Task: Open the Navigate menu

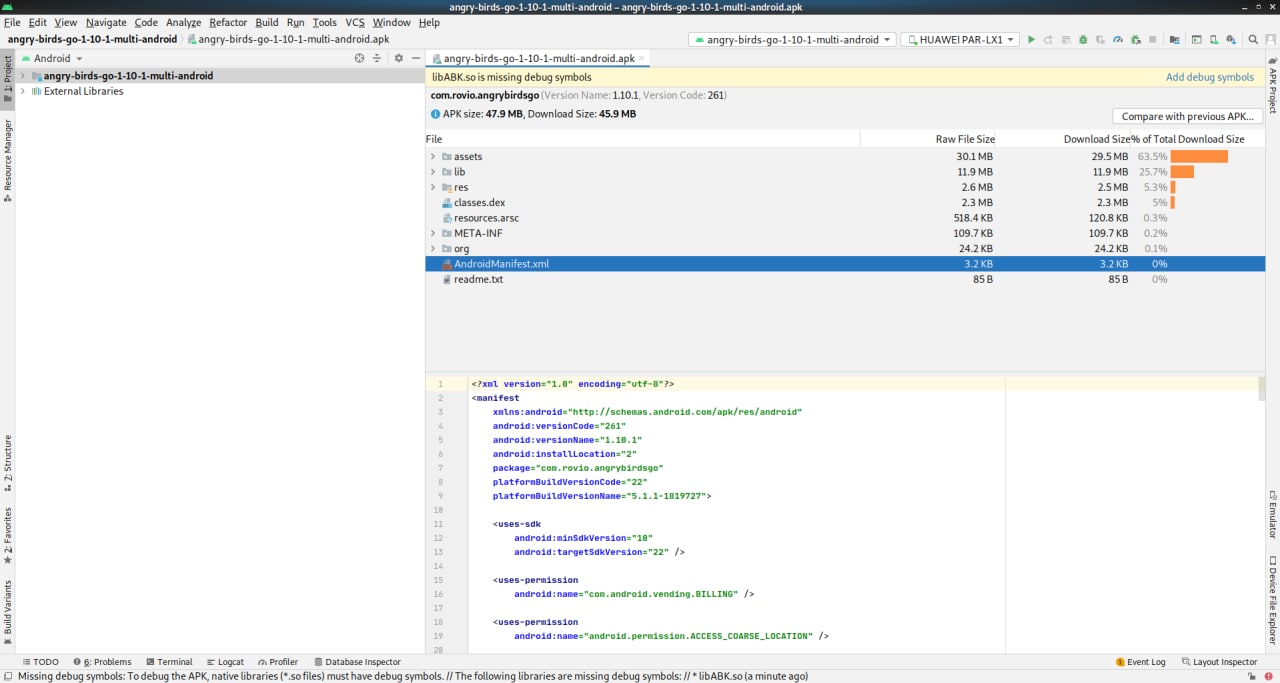Action: (106, 22)
